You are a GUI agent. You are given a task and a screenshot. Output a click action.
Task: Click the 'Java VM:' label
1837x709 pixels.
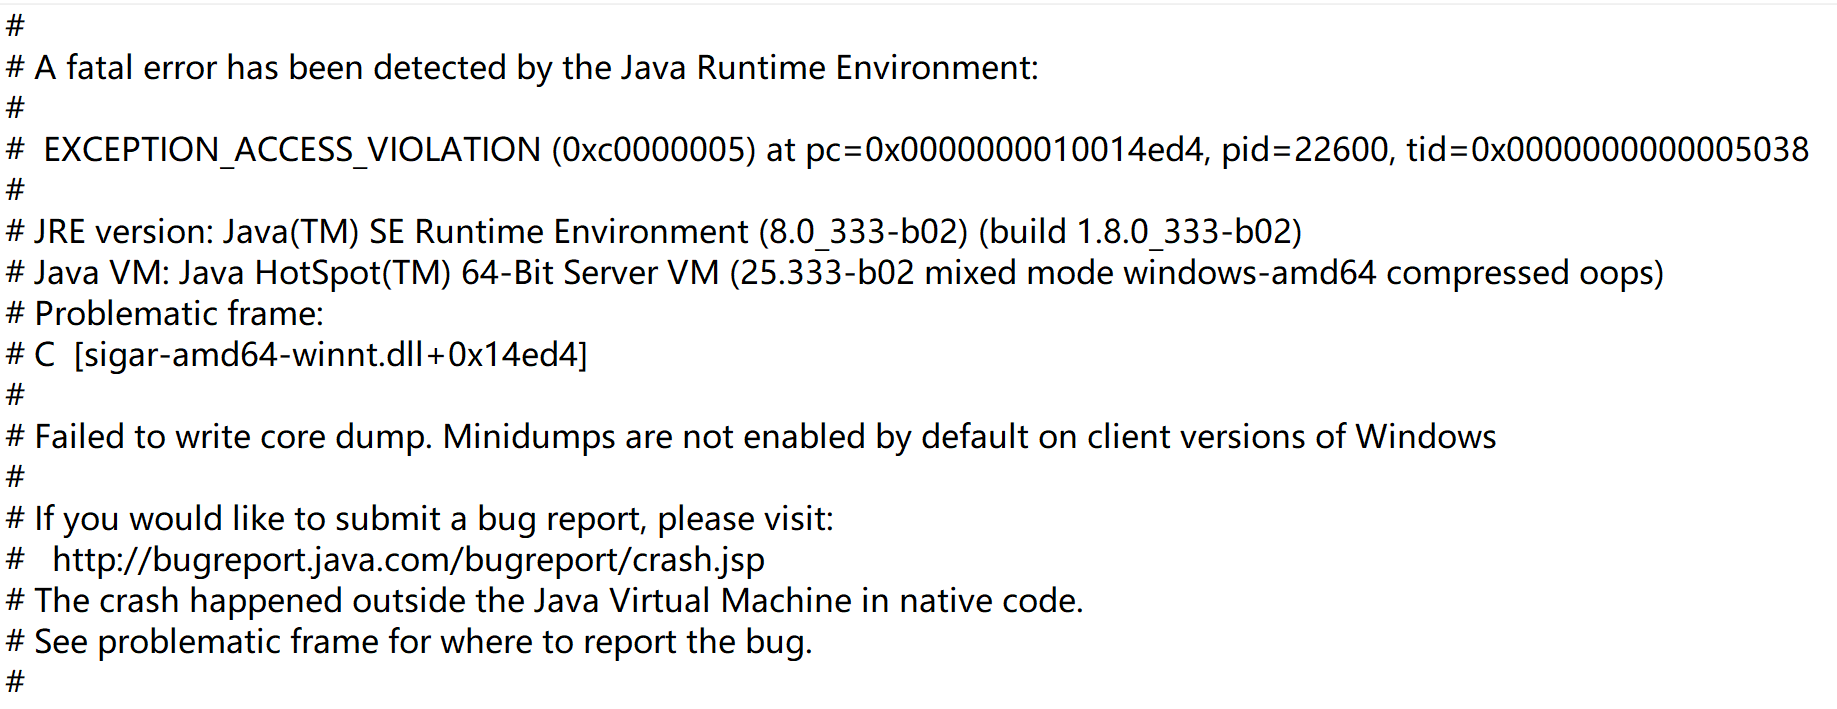point(102,273)
